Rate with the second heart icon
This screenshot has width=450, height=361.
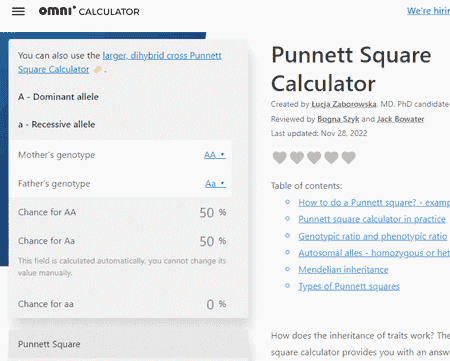pos(297,157)
